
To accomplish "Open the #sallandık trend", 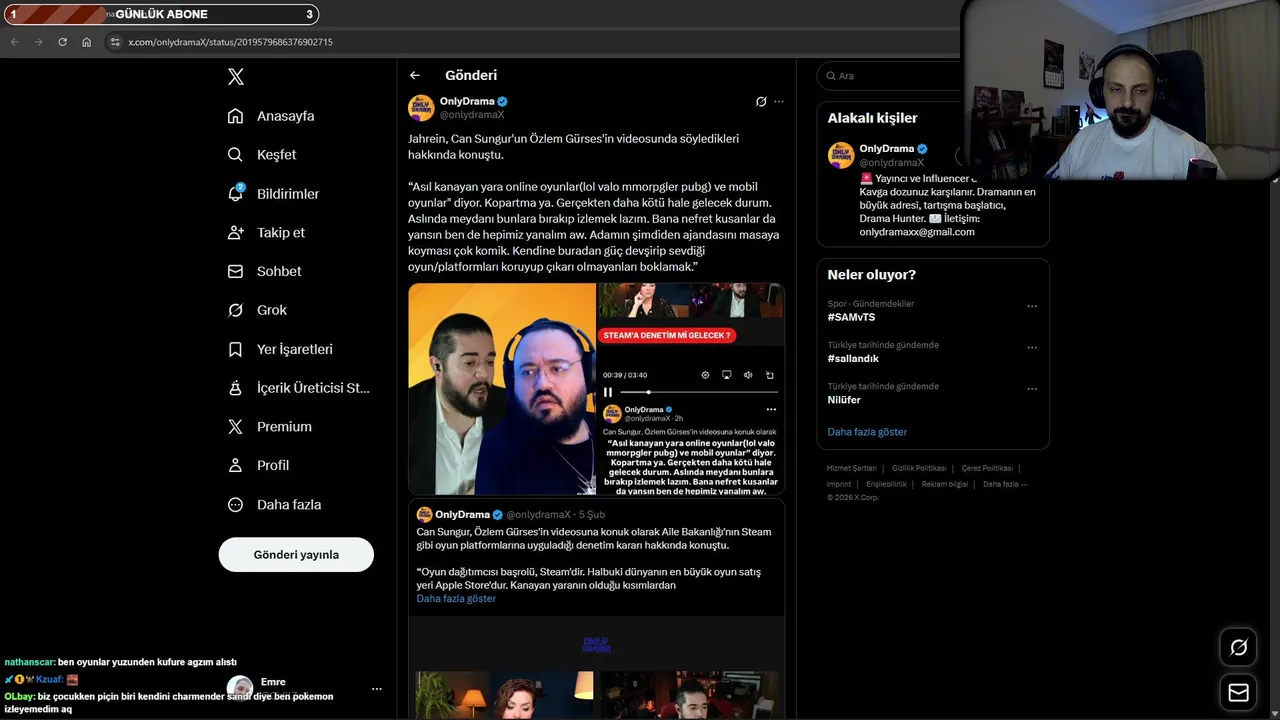I will click(853, 358).
